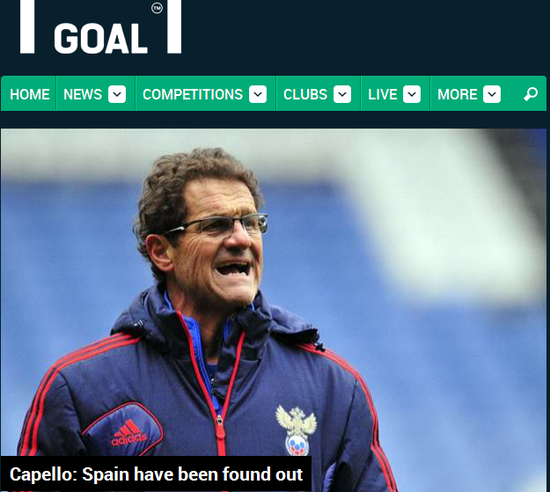Image resolution: width=550 pixels, height=492 pixels.
Task: Click the adidas logo on the jacket
Action: pyautogui.click(x=129, y=433)
